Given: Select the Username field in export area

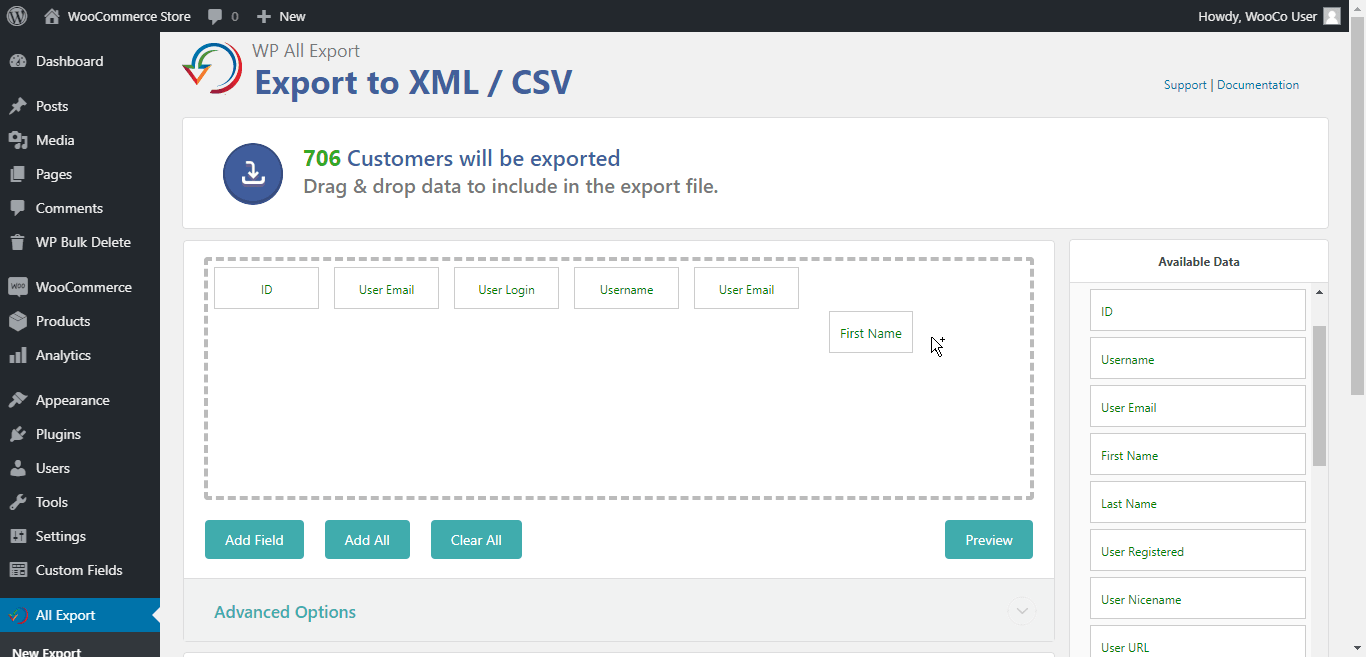Looking at the screenshot, I should click(626, 288).
